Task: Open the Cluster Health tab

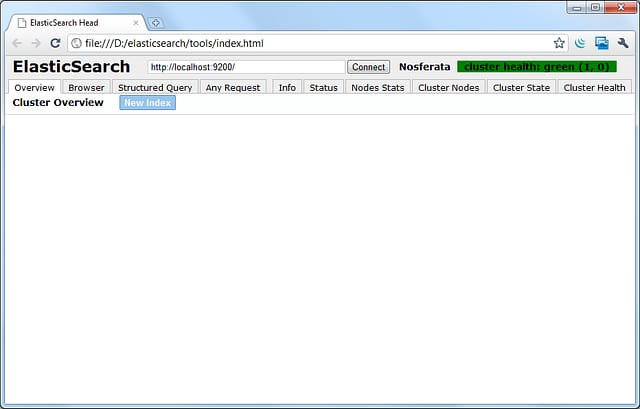Action: pyautogui.click(x=594, y=87)
